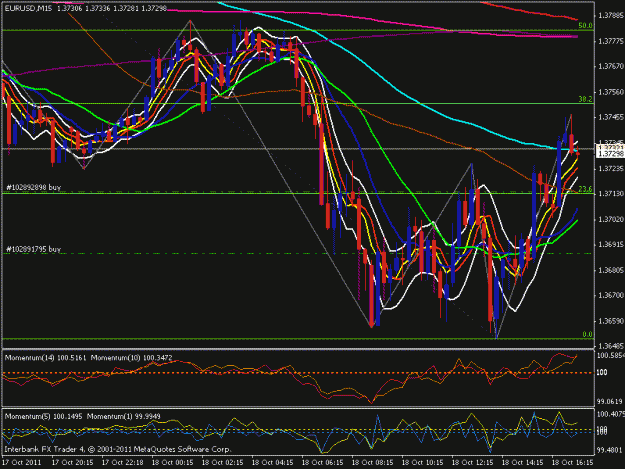Viewport: 625px width, 469px height.
Task: Click the EURUSD,M15 chart title text
Action: click(28, 8)
